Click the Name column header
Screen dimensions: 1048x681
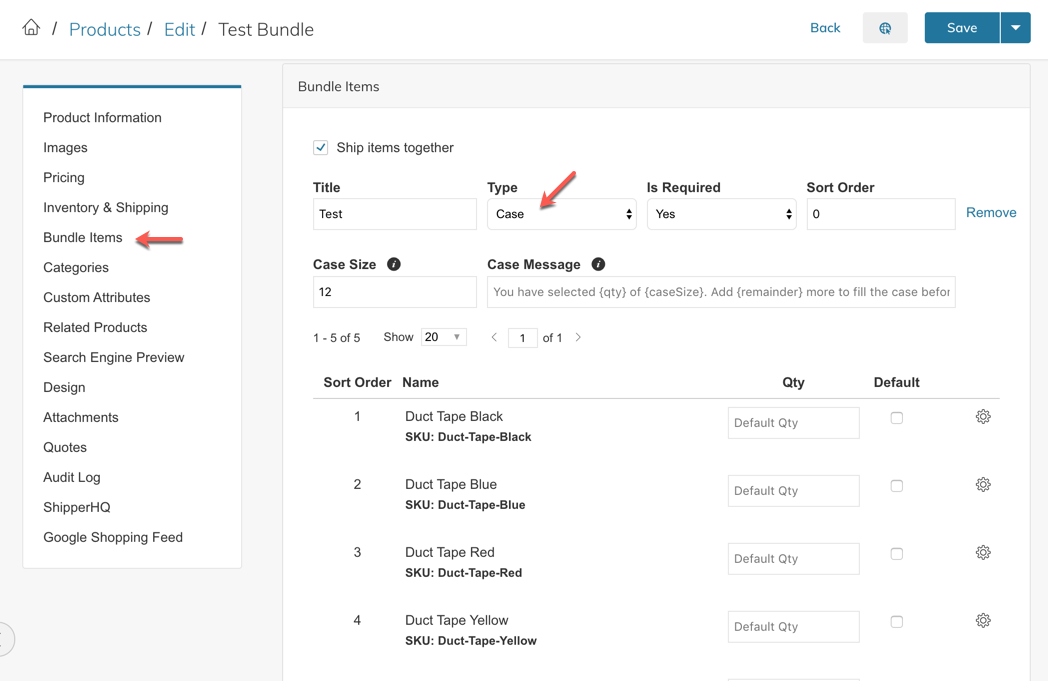[420, 382]
